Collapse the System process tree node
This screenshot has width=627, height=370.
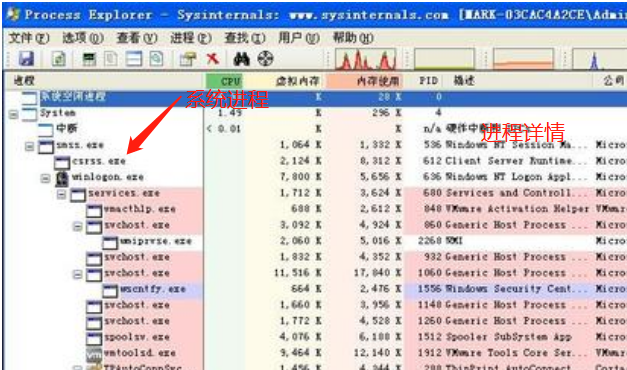[x=13, y=115]
